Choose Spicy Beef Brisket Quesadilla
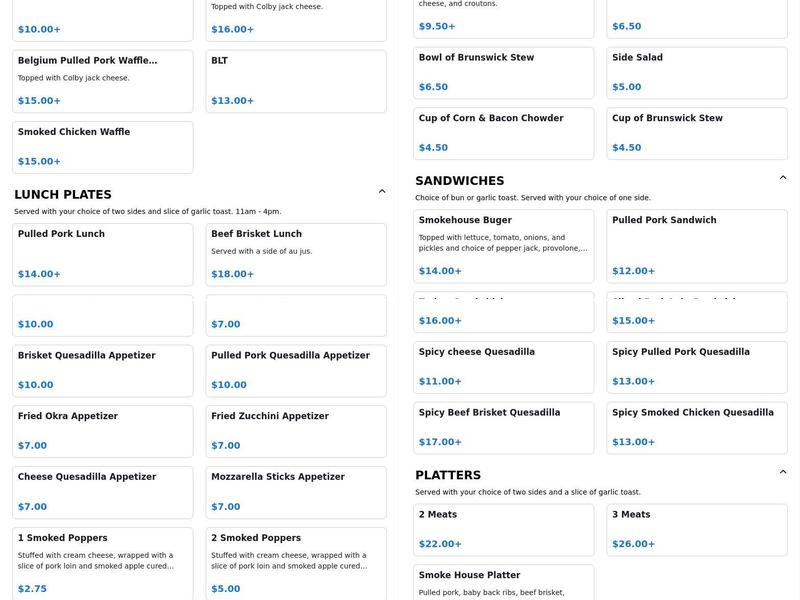Screen dimensions: 800x600 (503, 427)
